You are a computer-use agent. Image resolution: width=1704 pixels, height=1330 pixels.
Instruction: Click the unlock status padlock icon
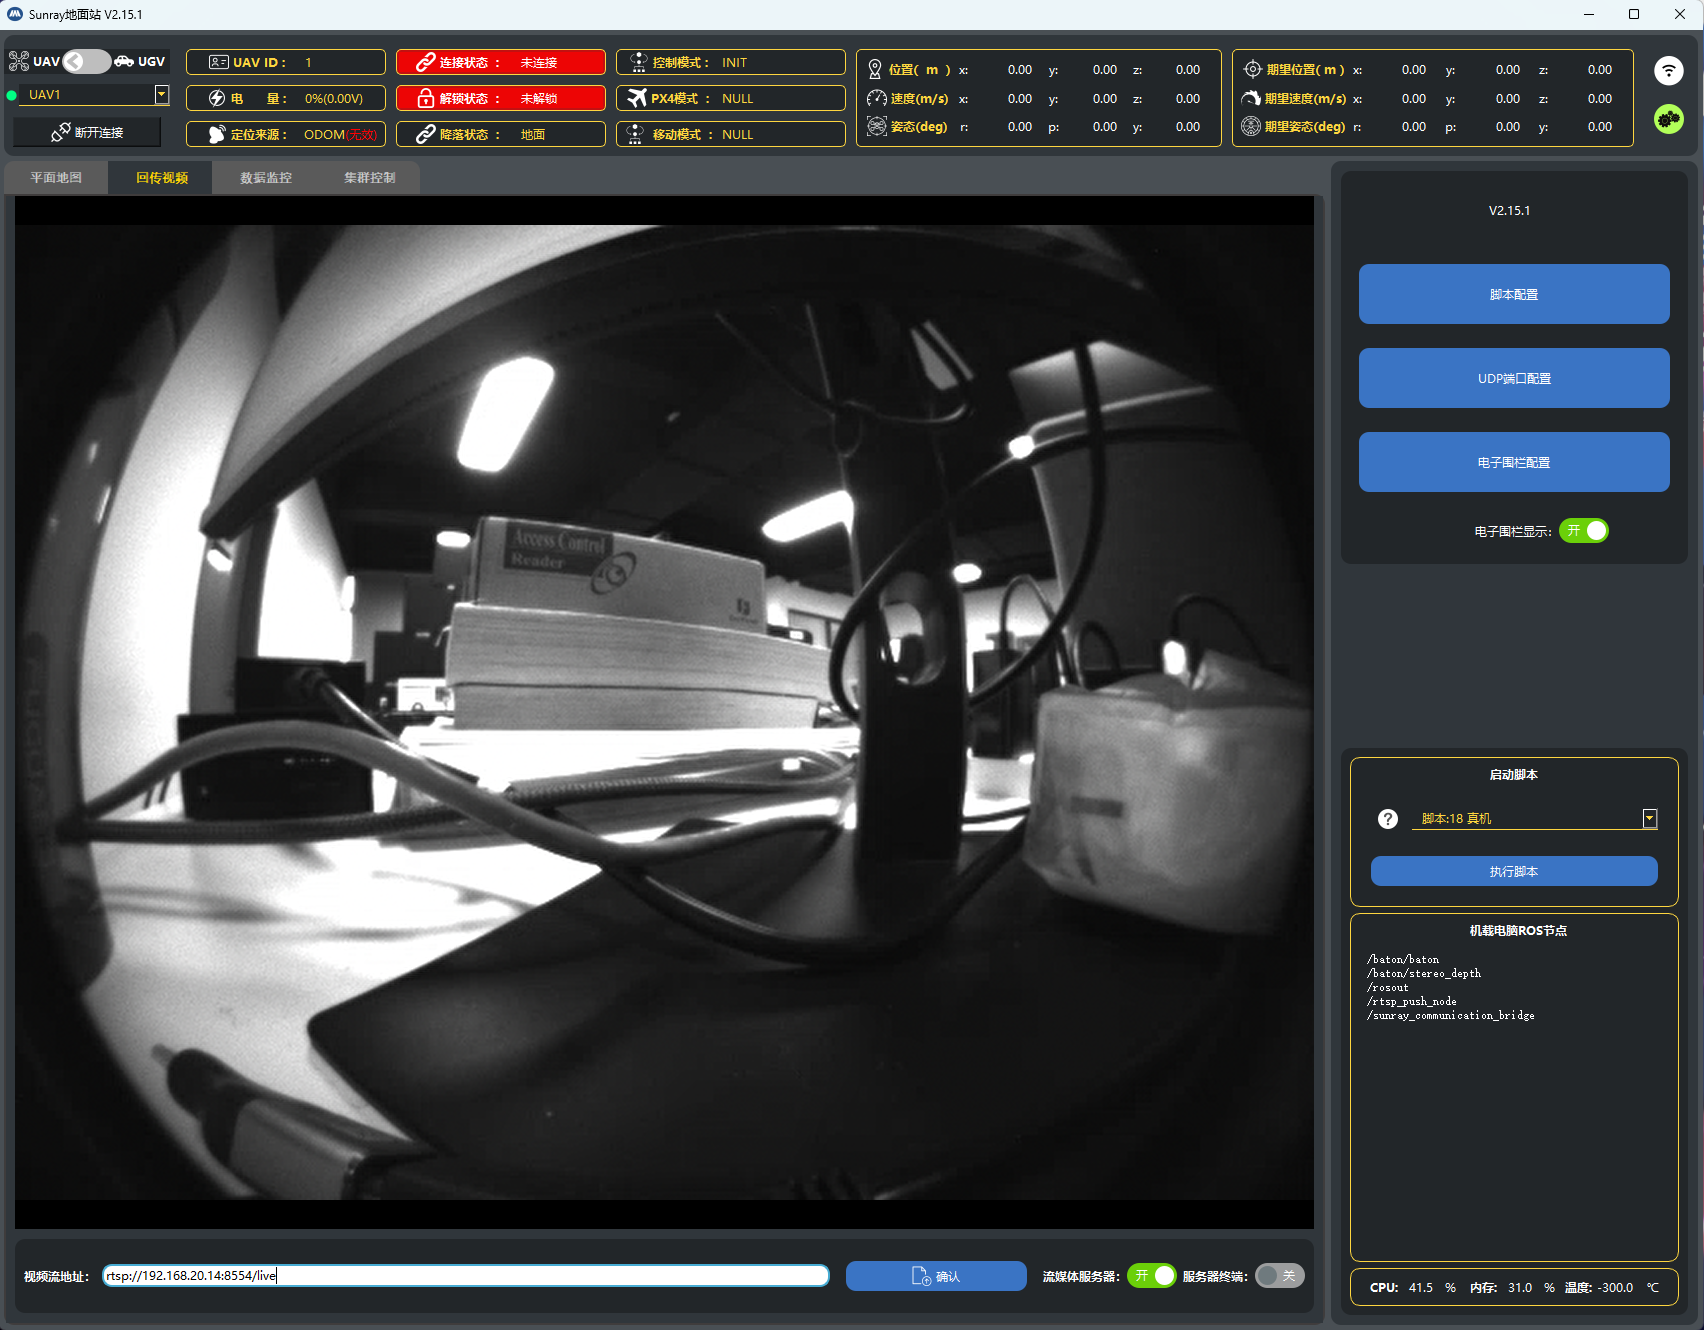click(x=425, y=98)
